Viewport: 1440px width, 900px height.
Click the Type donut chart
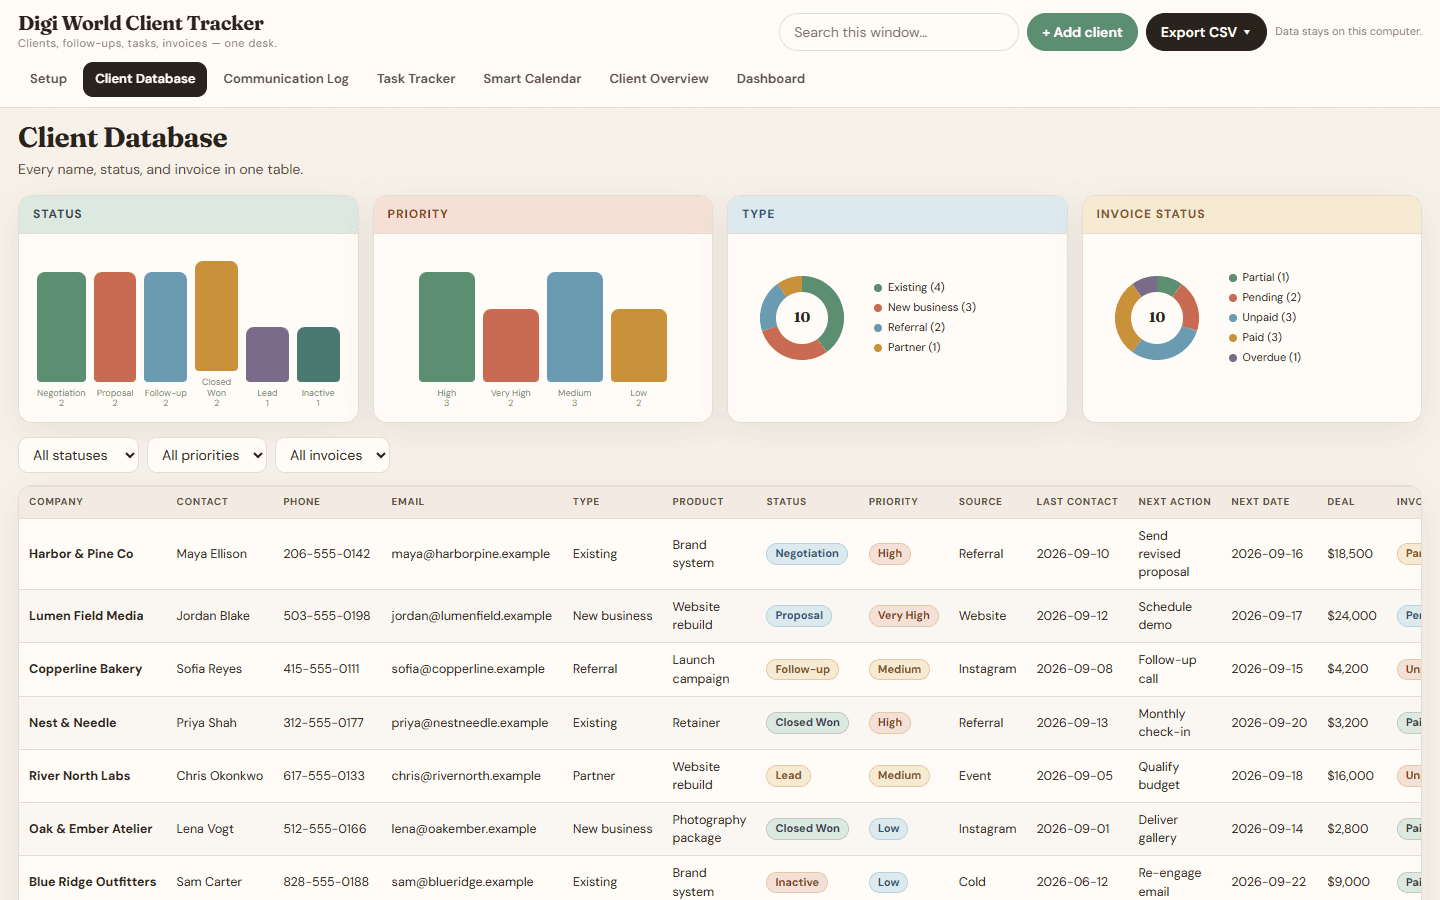(x=802, y=318)
